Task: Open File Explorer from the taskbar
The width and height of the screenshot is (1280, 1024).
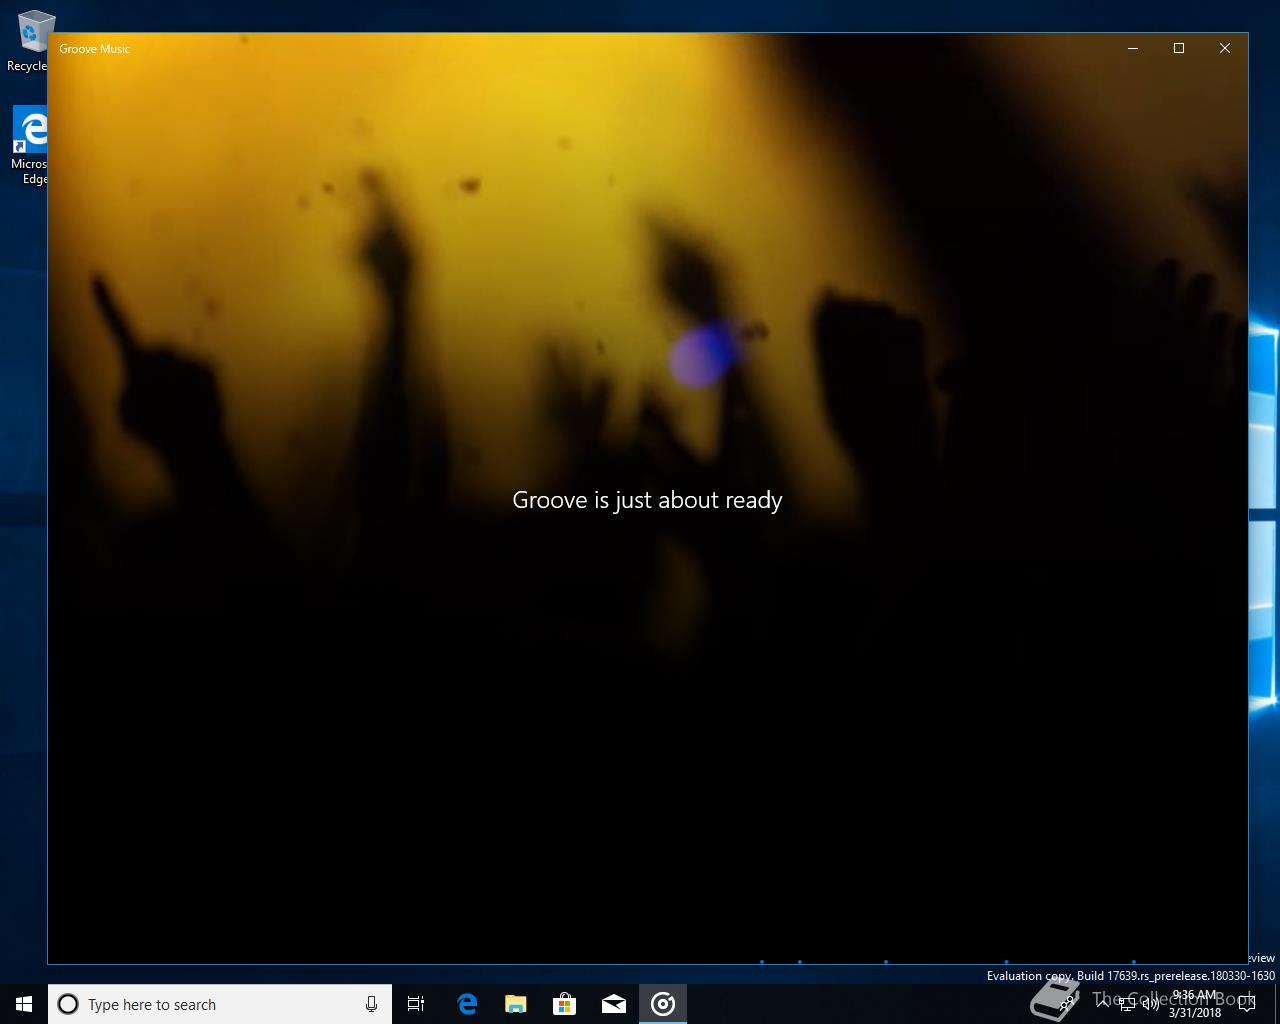Action: coord(515,1004)
